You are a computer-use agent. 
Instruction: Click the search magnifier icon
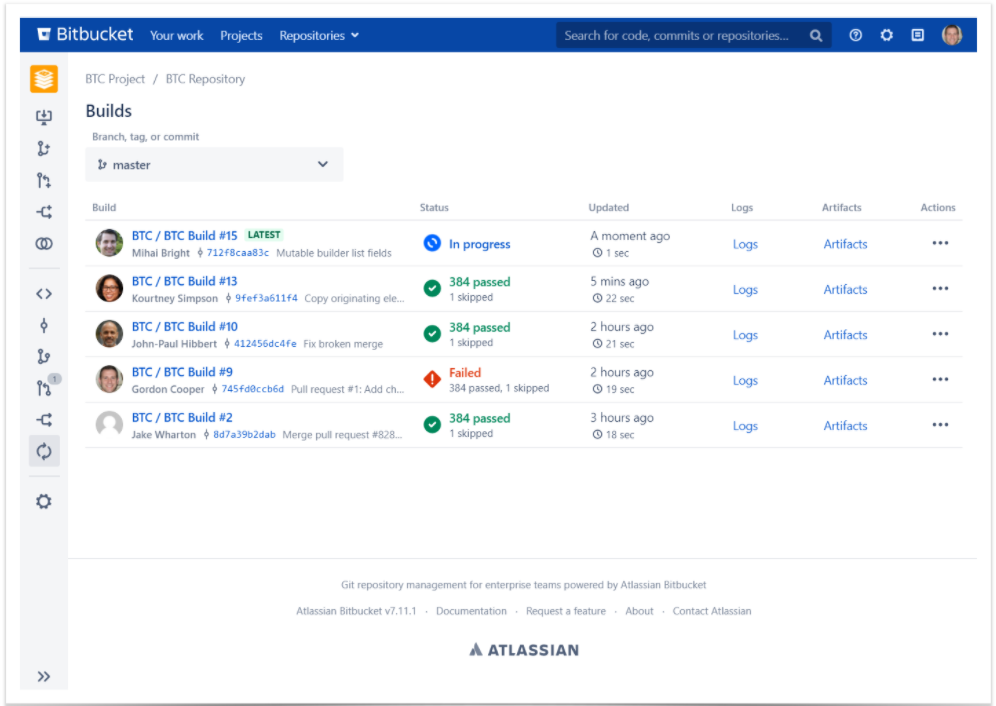816,36
